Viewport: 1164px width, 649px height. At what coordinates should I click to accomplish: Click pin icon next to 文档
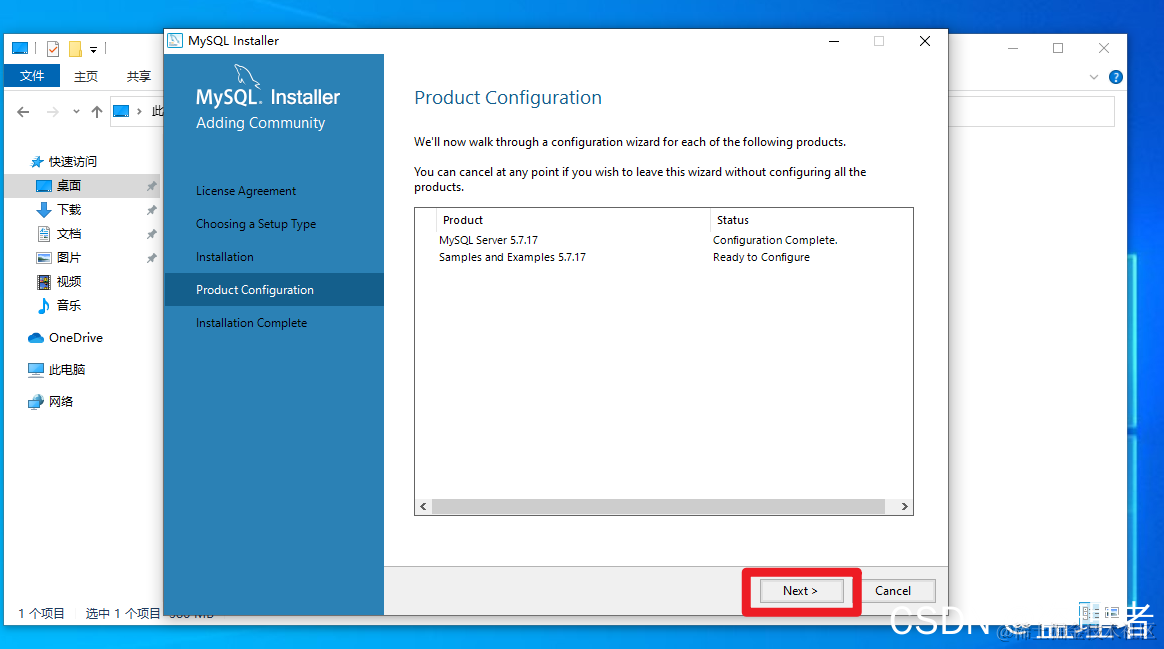pos(151,234)
